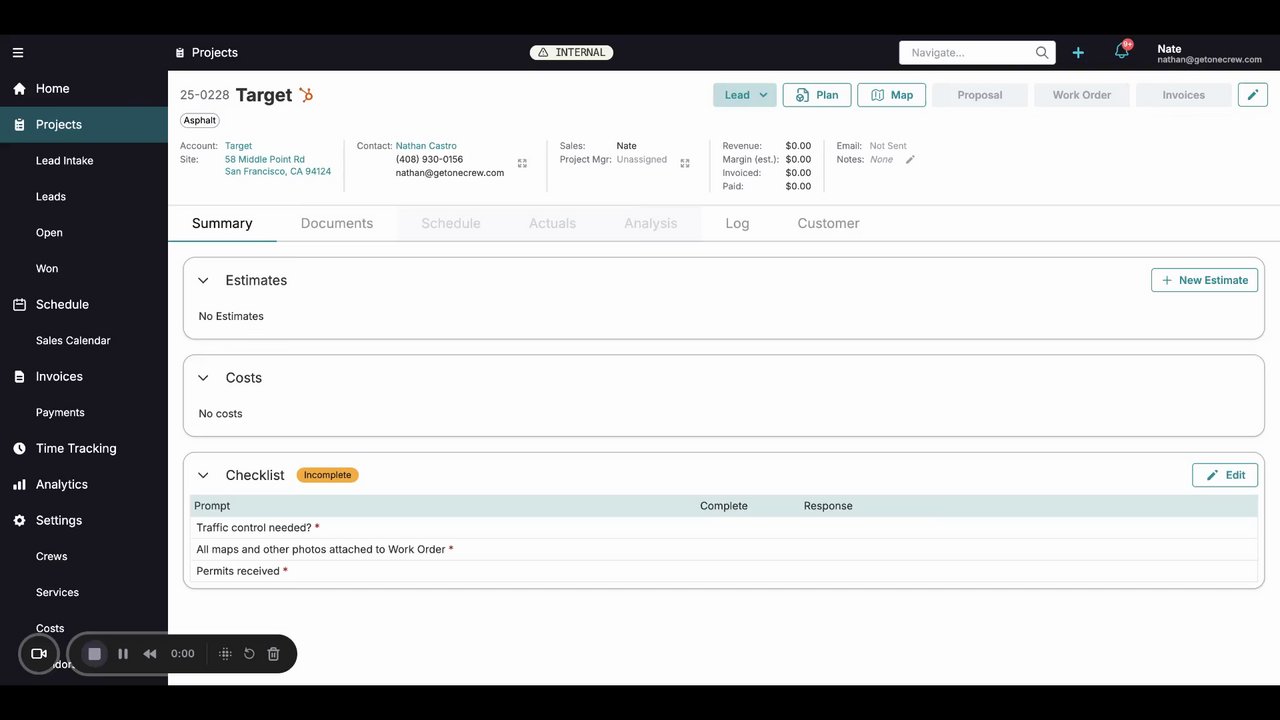Click the Settings gear icon
Image resolution: width=1280 pixels, height=720 pixels.
point(19,521)
